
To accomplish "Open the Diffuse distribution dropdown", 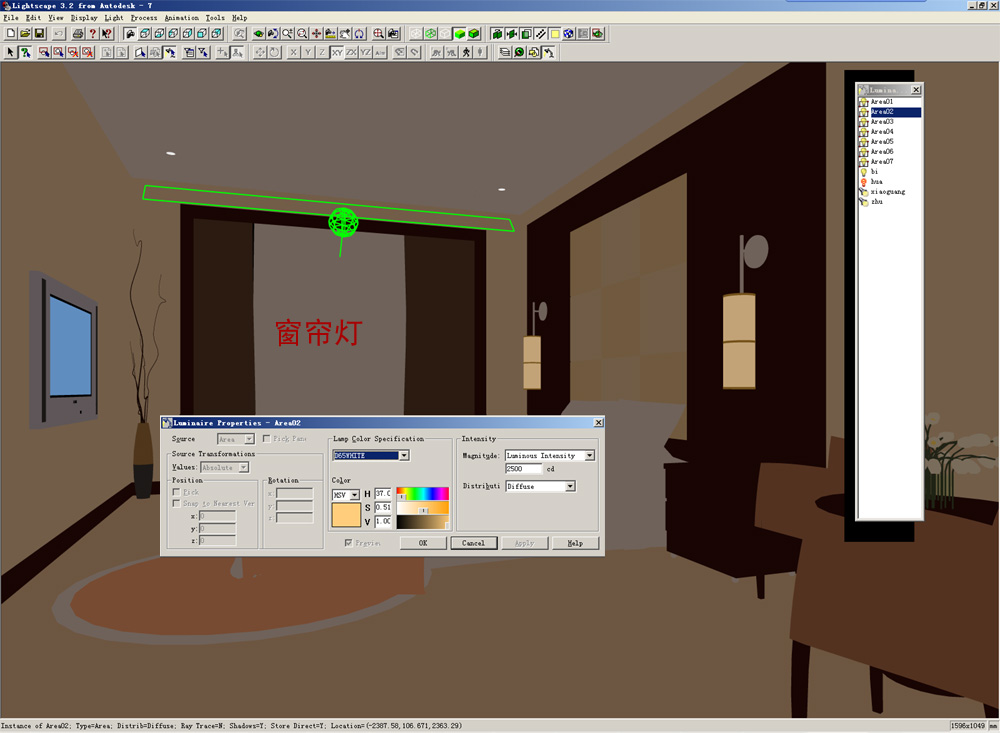I will pyautogui.click(x=570, y=487).
